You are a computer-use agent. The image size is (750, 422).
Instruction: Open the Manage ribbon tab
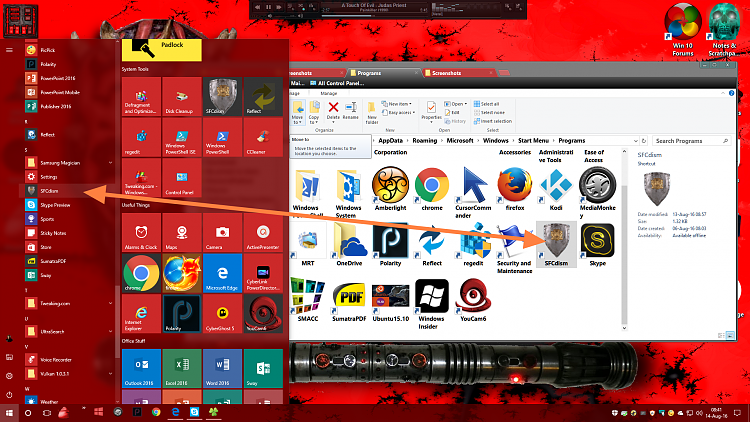coord(329,93)
